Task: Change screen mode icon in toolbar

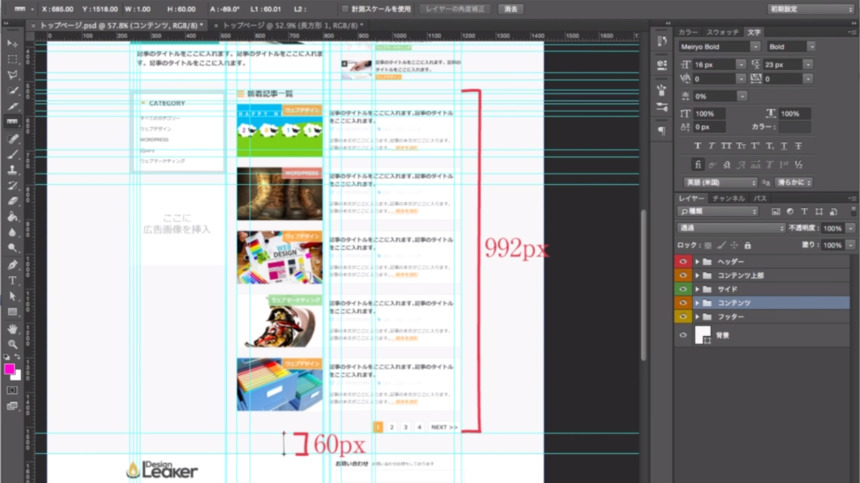Action: click(x=12, y=406)
